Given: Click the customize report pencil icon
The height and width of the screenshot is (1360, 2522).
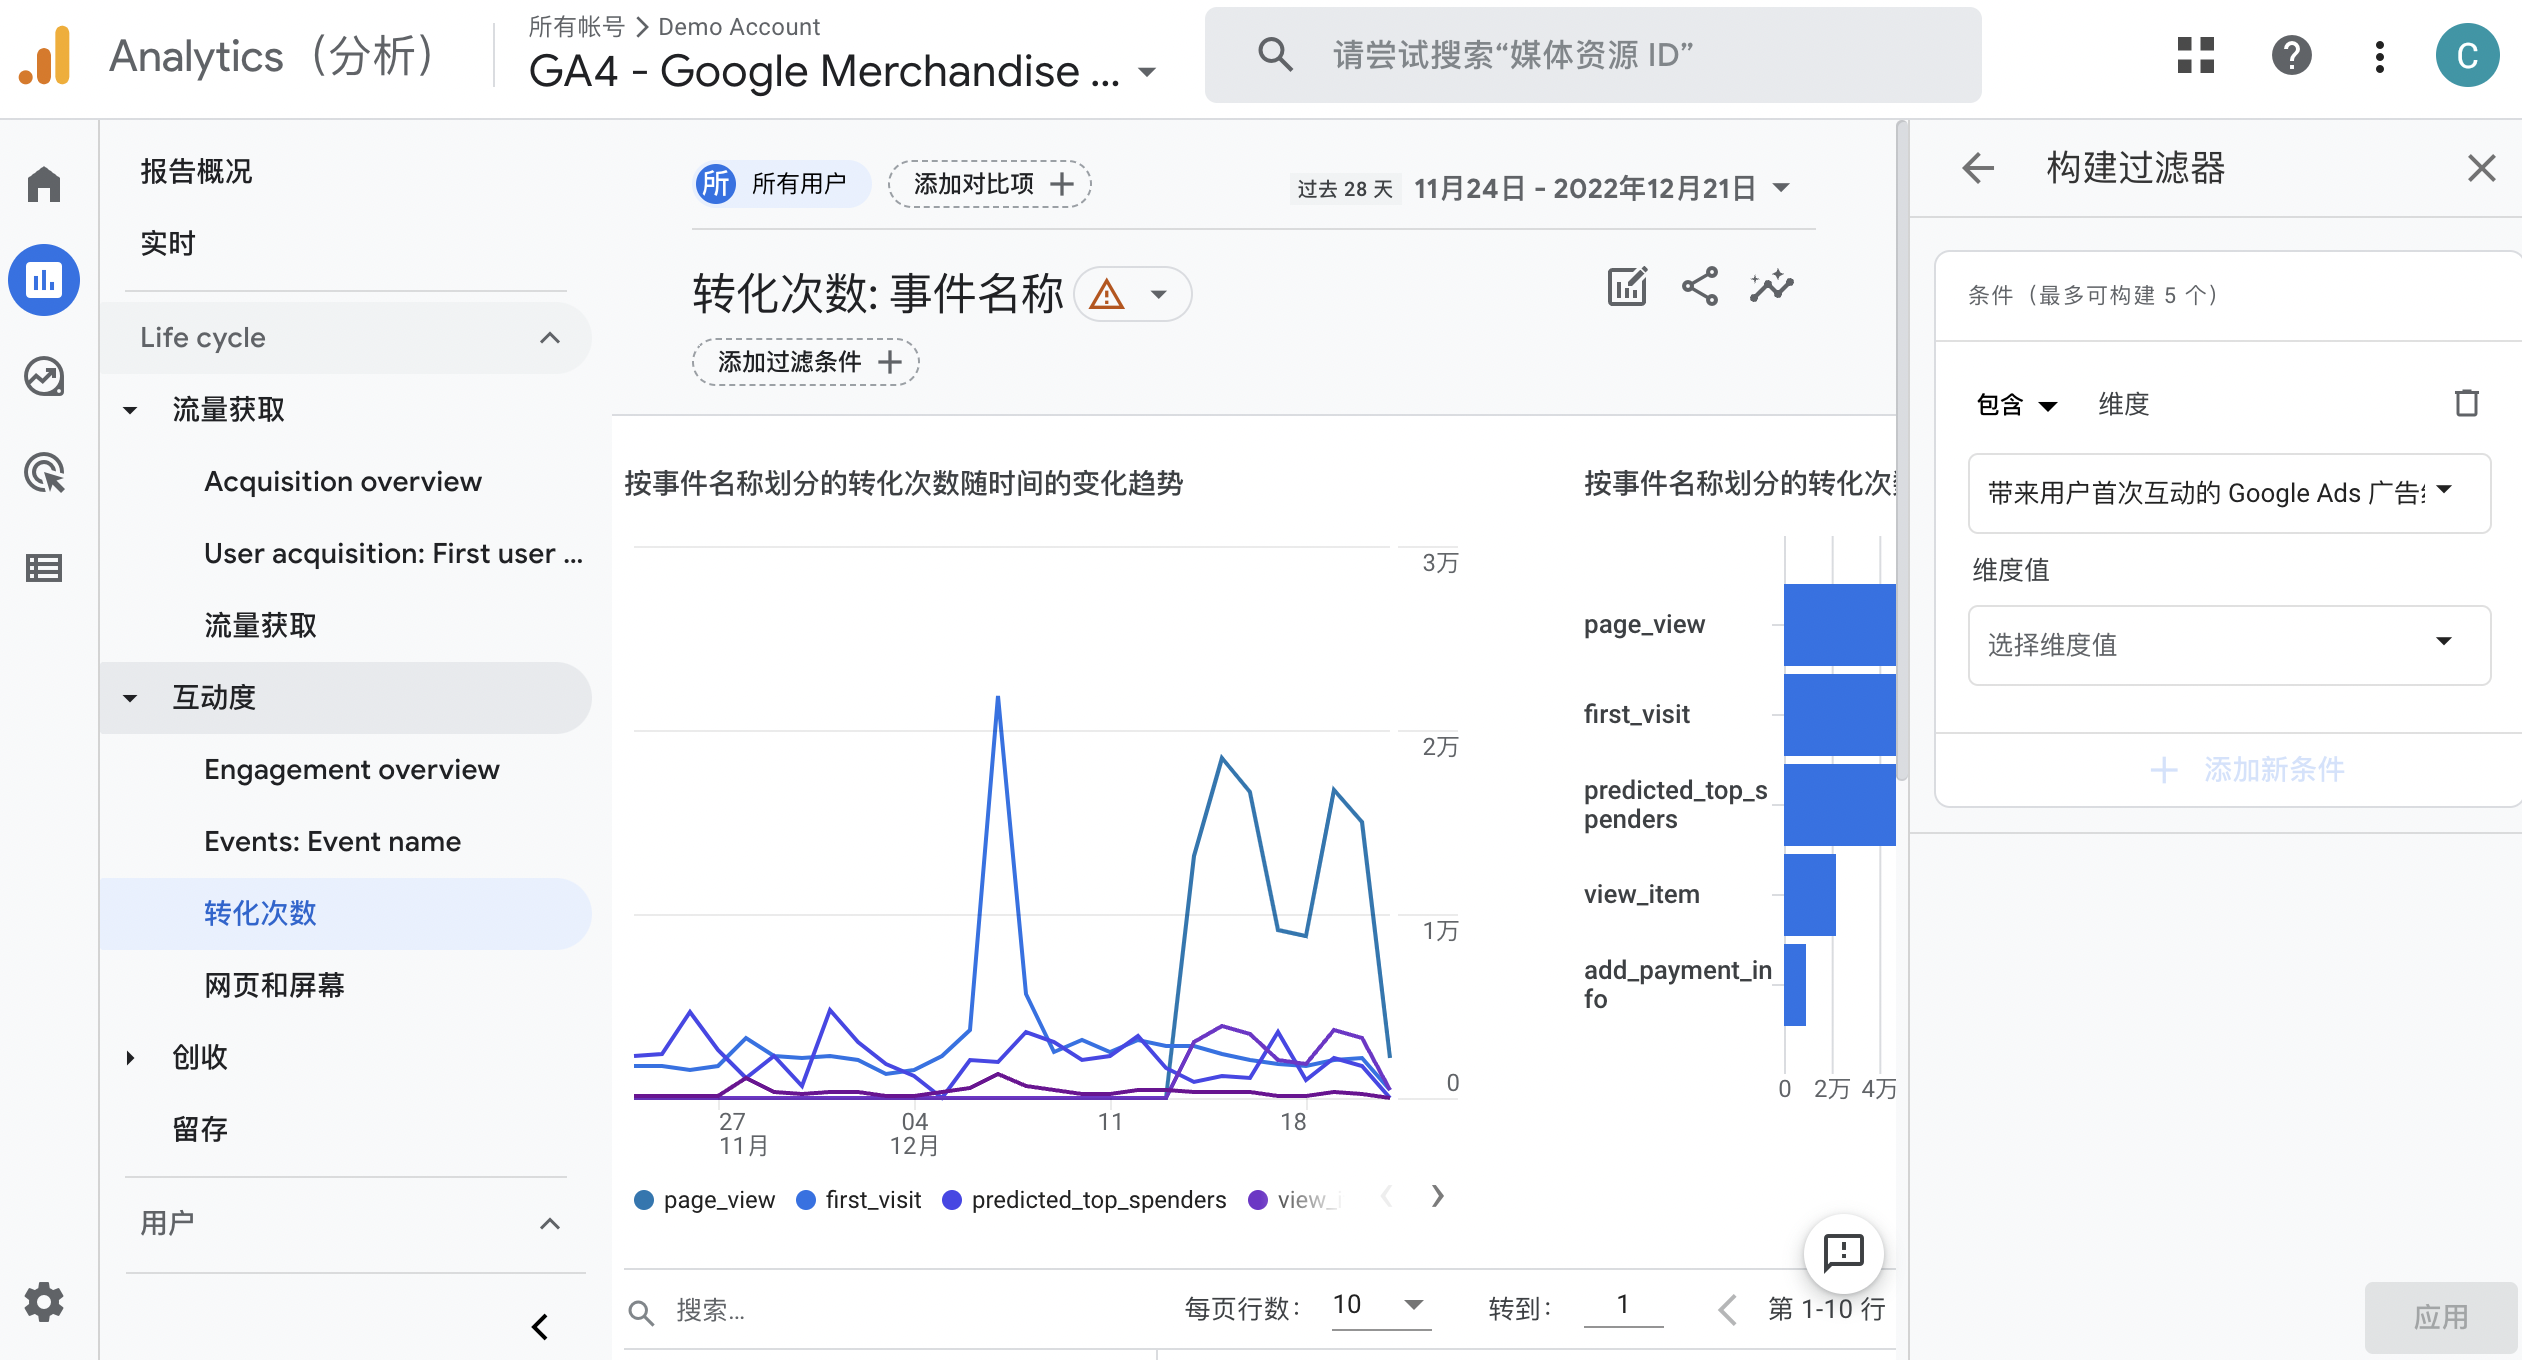Looking at the screenshot, I should 1627,288.
